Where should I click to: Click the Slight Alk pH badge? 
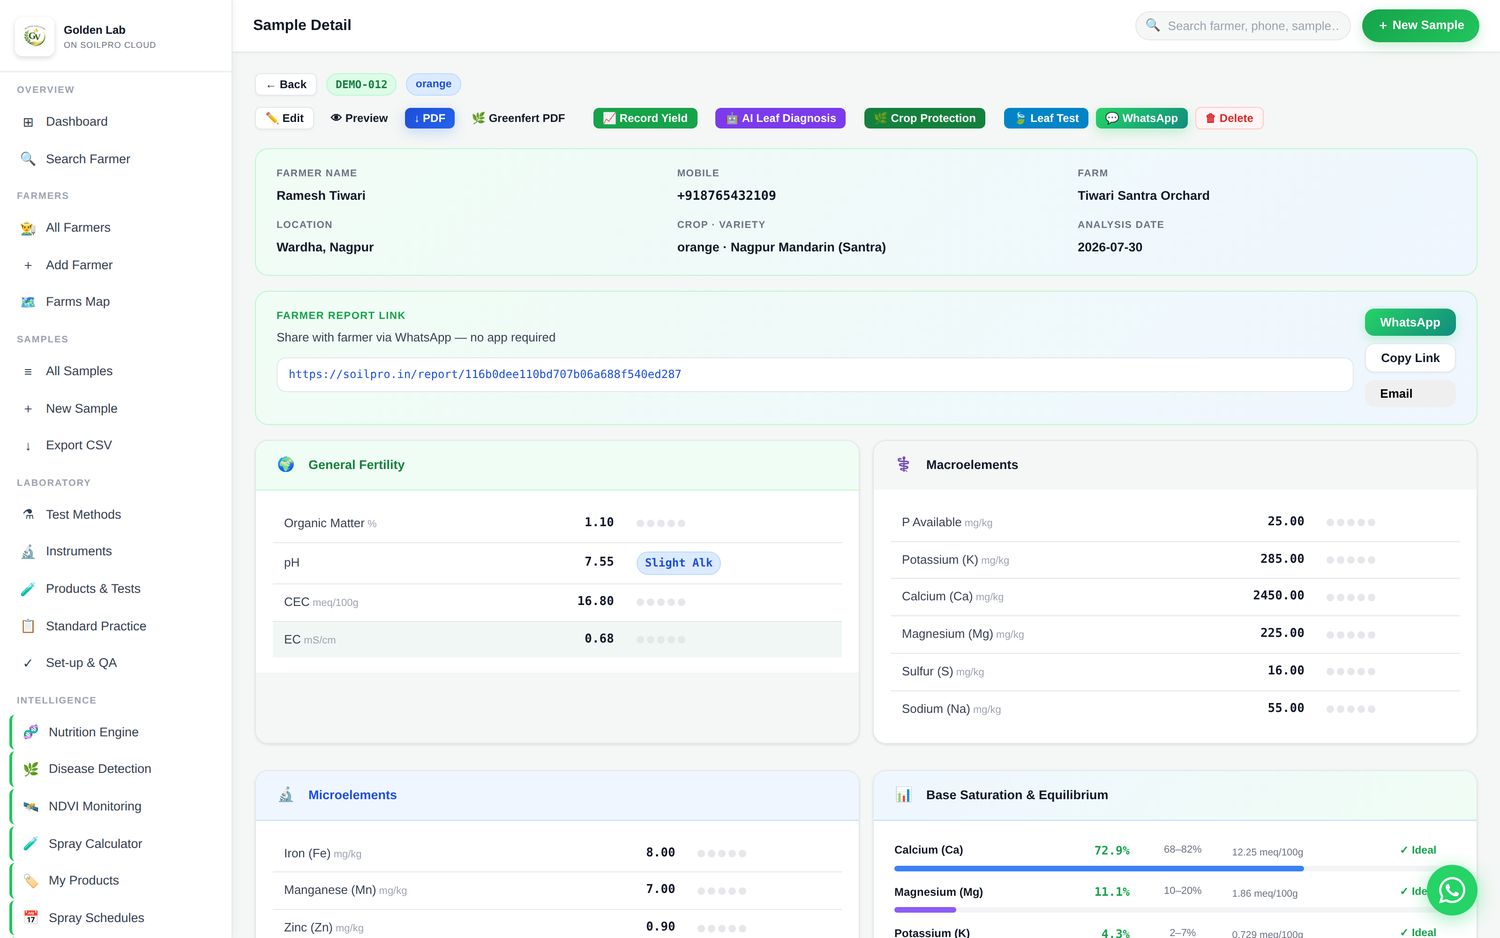[678, 563]
